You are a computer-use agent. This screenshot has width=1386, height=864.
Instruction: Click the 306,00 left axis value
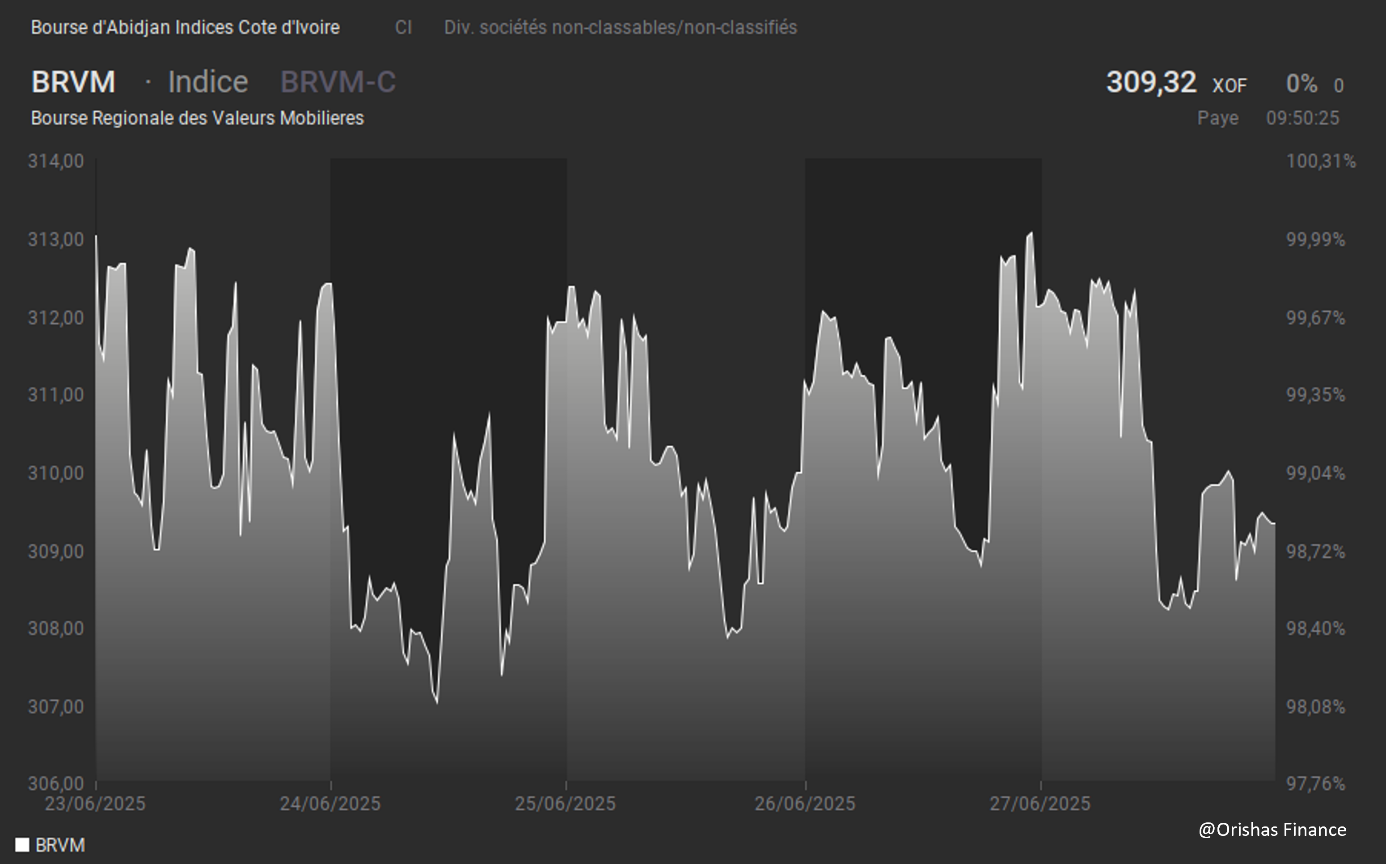click(57, 783)
